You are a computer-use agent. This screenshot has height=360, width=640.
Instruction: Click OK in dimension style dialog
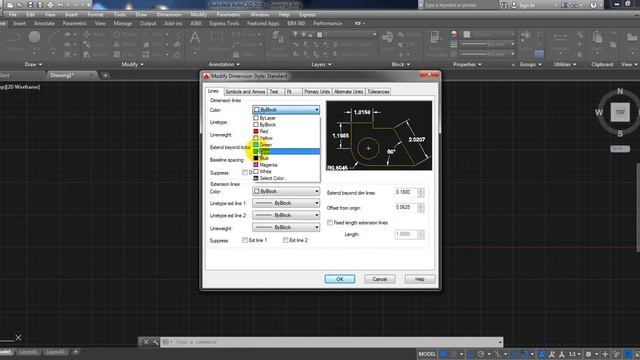[340, 279]
